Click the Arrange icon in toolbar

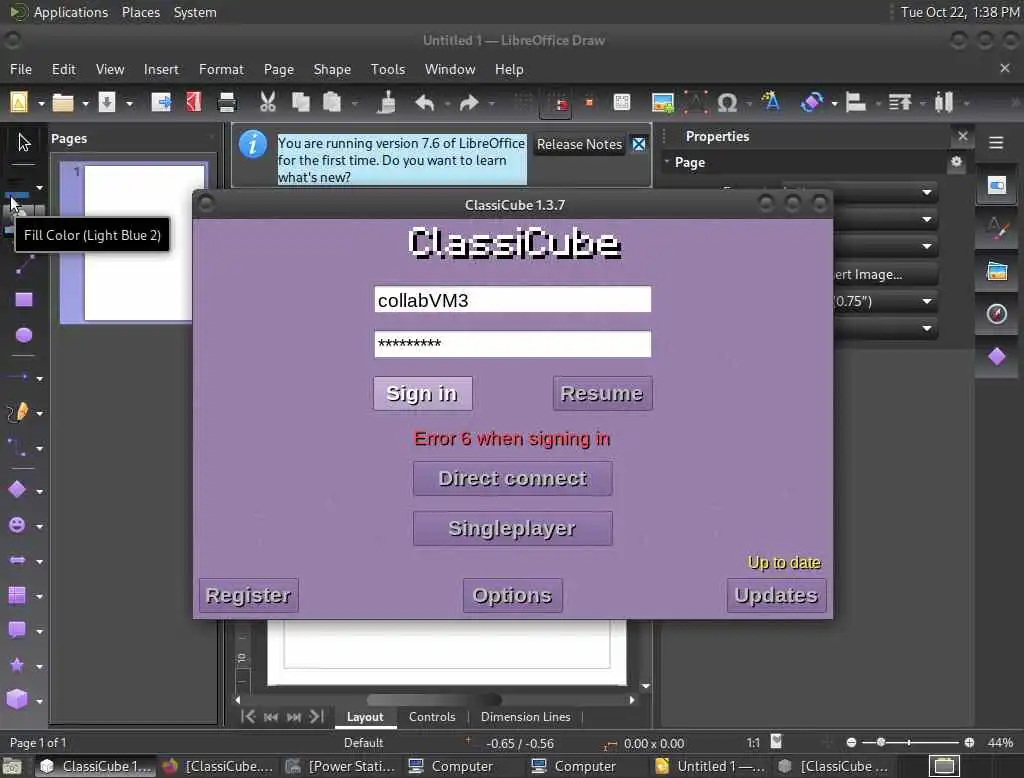coord(900,103)
